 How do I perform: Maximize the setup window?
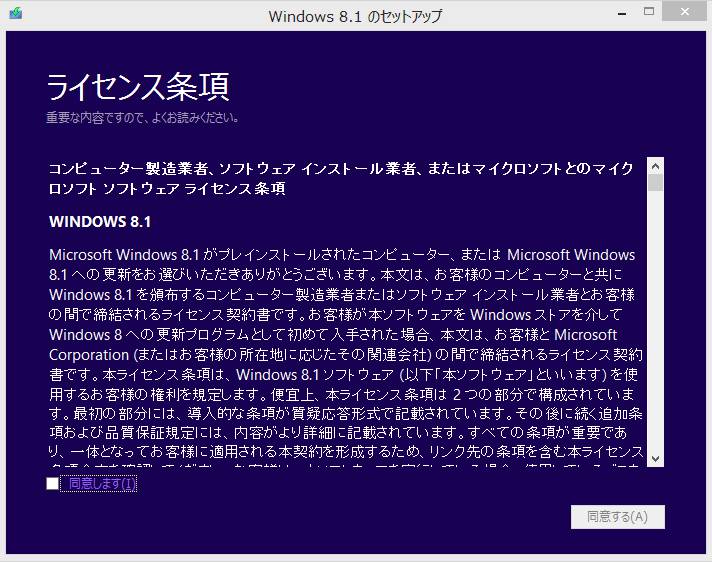649,12
